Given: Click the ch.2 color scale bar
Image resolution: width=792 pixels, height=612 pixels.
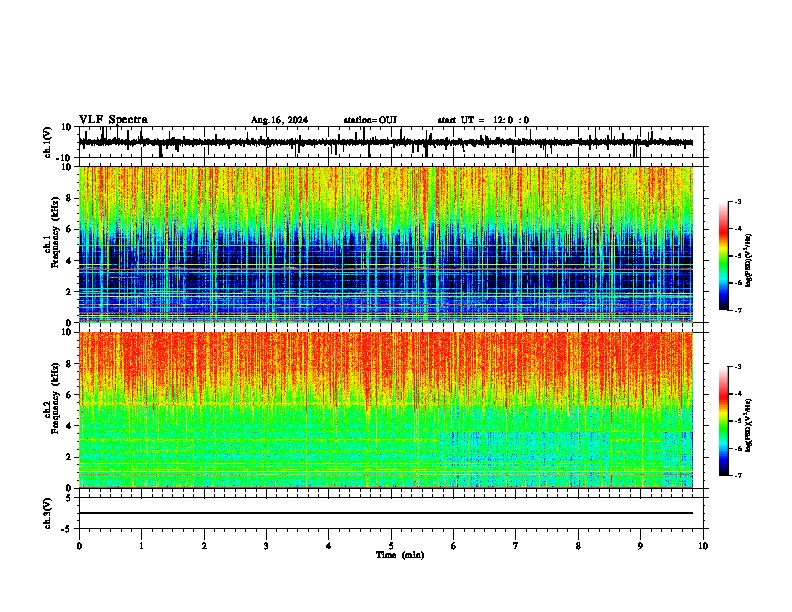Looking at the screenshot, I should coord(724,421).
